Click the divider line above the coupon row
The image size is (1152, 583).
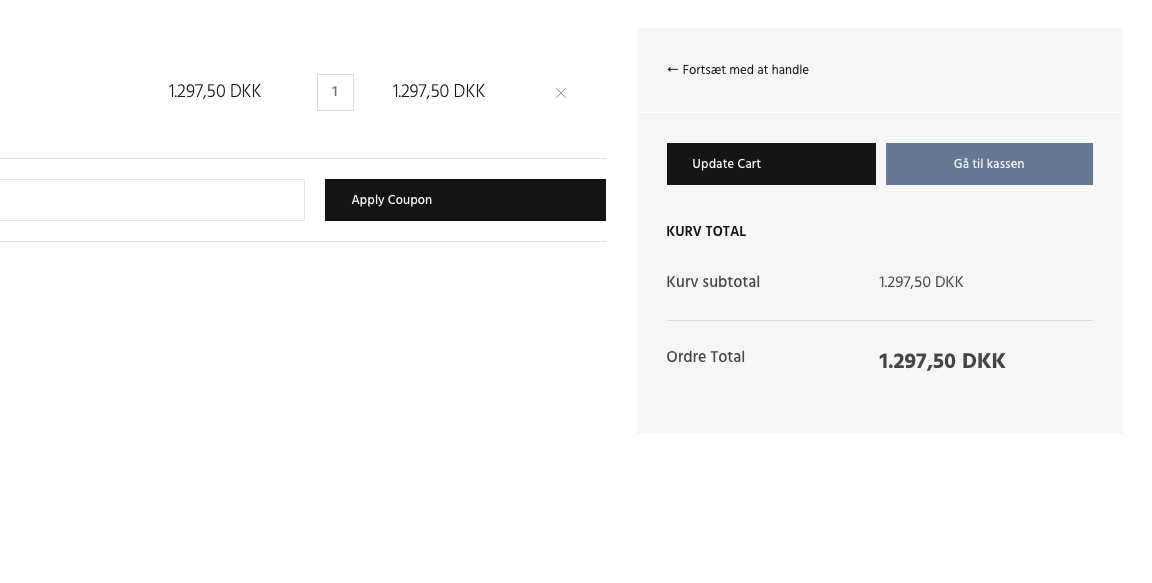[300, 158]
